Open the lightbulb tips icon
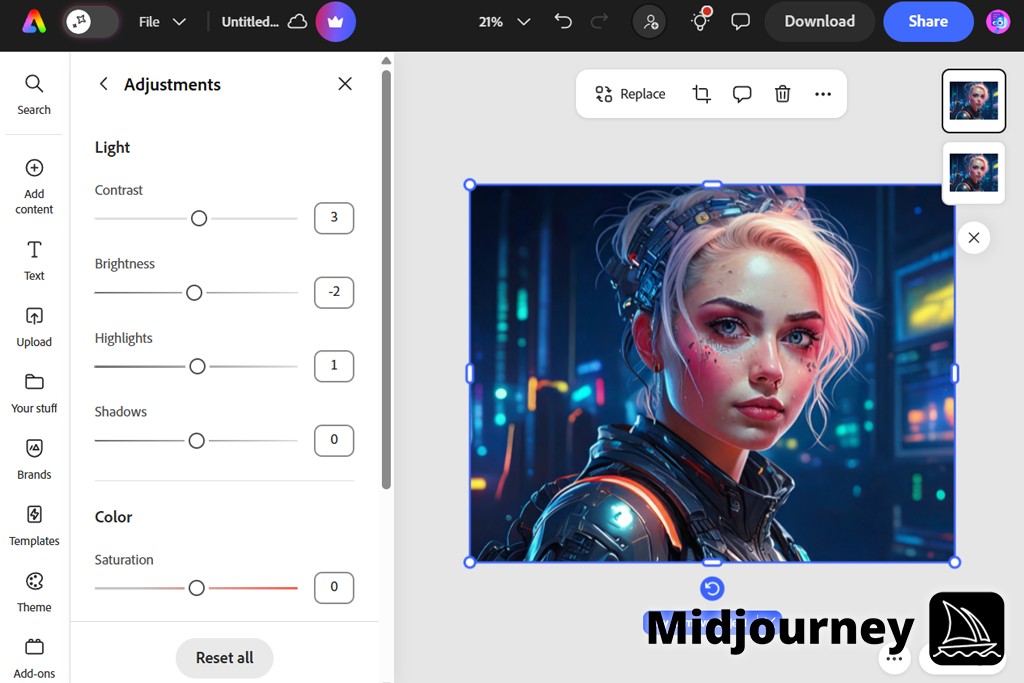 pos(701,20)
